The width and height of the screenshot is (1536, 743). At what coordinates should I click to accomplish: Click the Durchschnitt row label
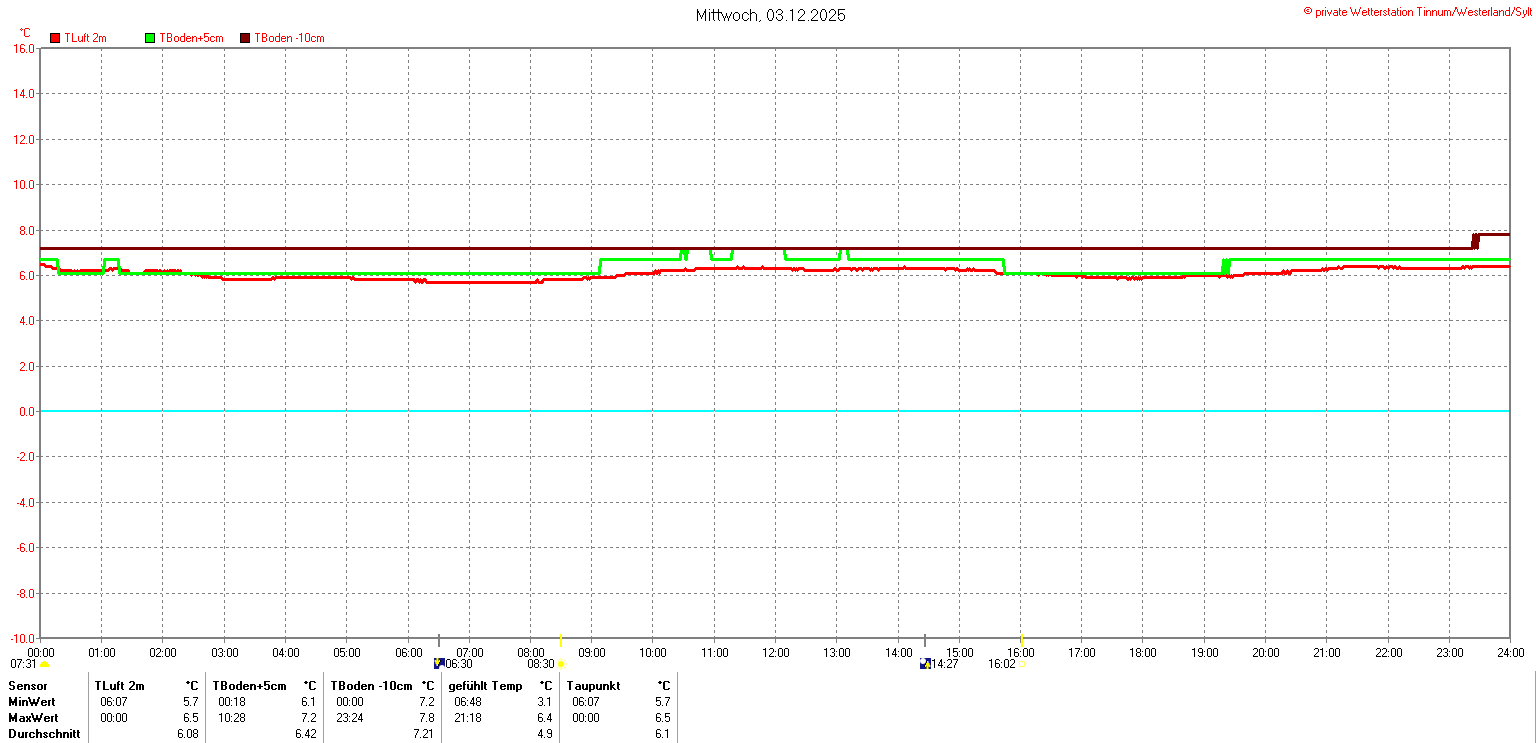[44, 734]
